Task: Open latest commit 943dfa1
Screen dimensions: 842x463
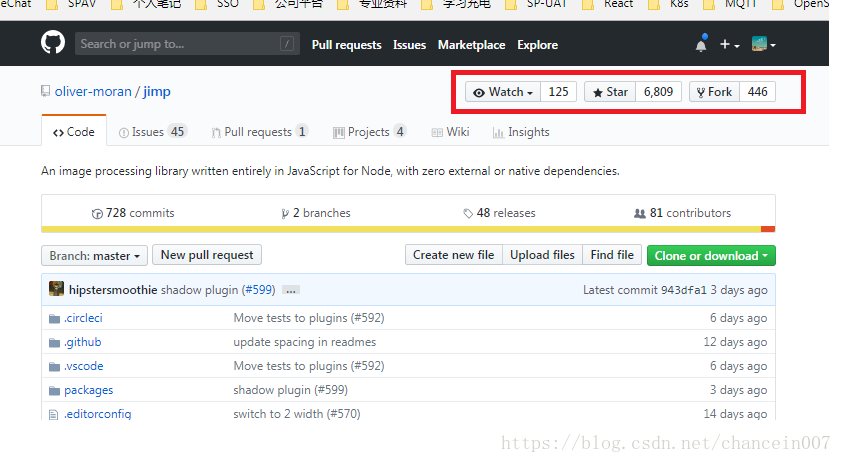Action: pos(684,290)
